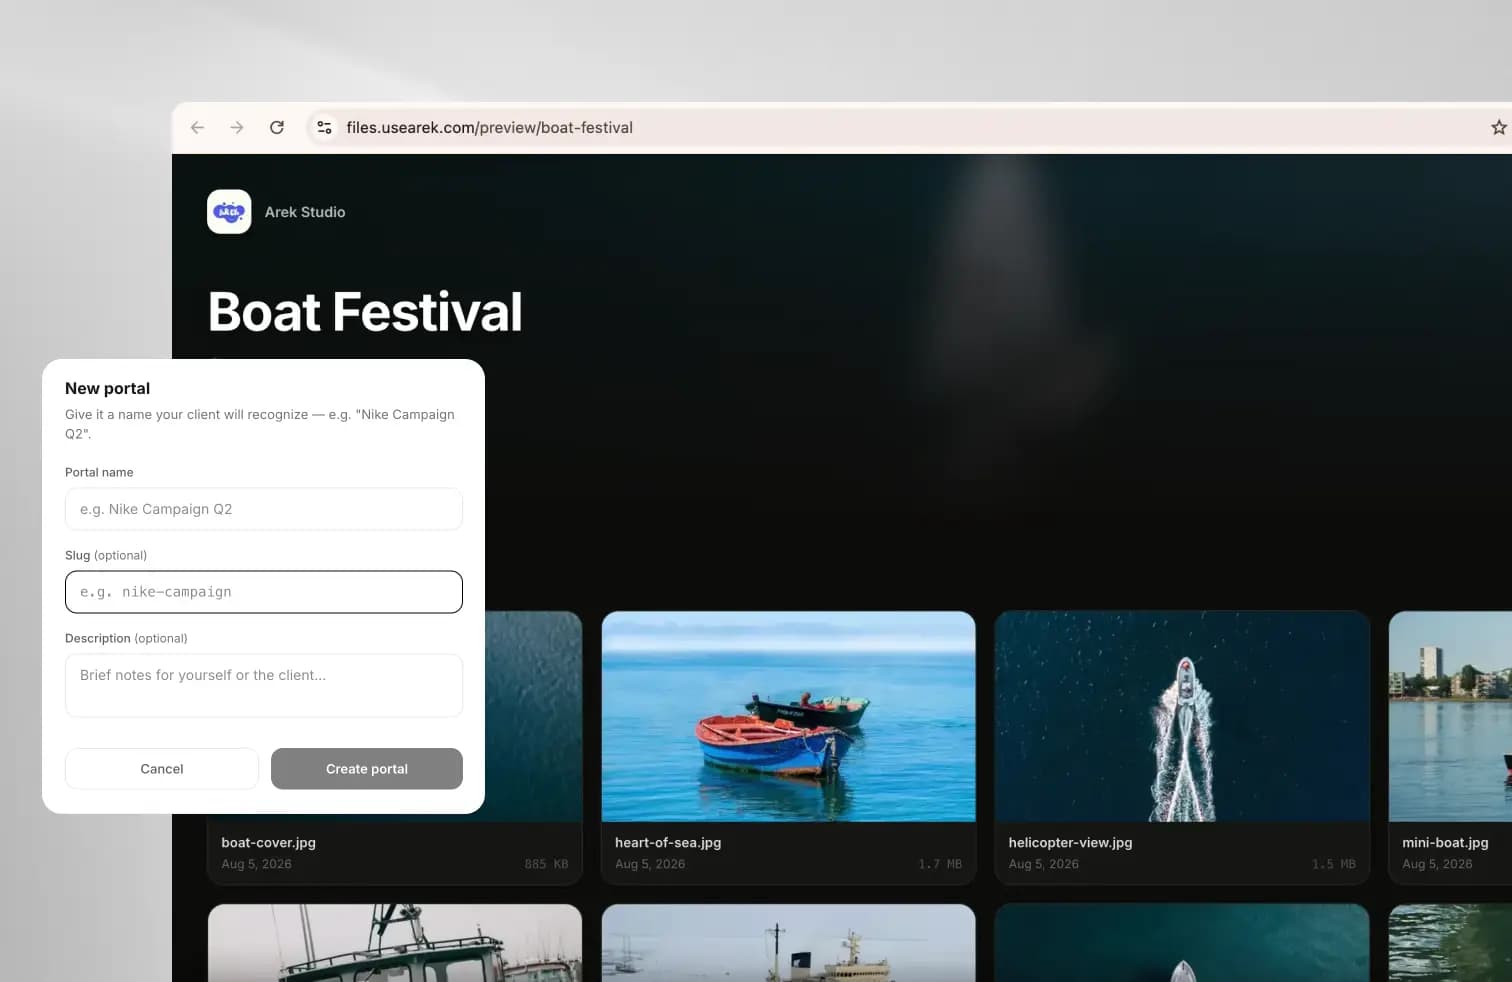Click the New portal dialog heading

(x=107, y=388)
